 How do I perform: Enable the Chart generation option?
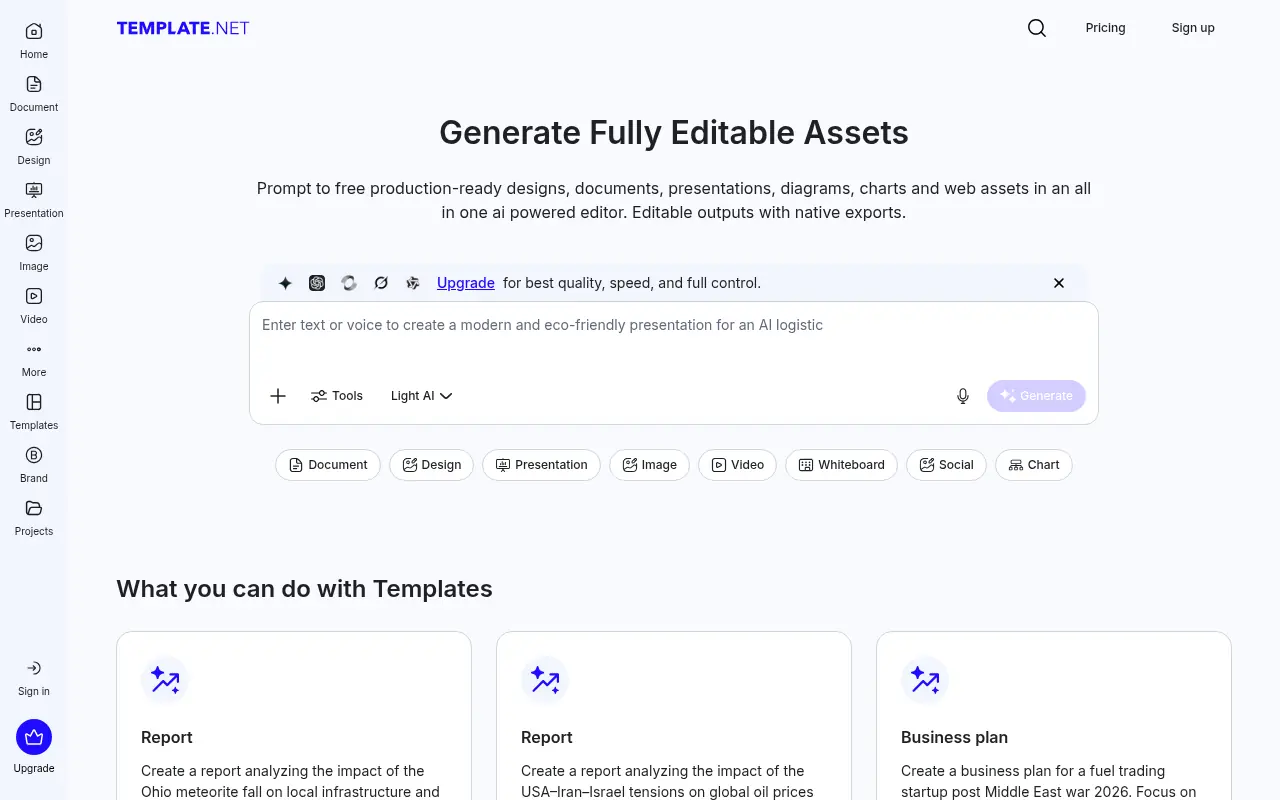click(x=1033, y=464)
